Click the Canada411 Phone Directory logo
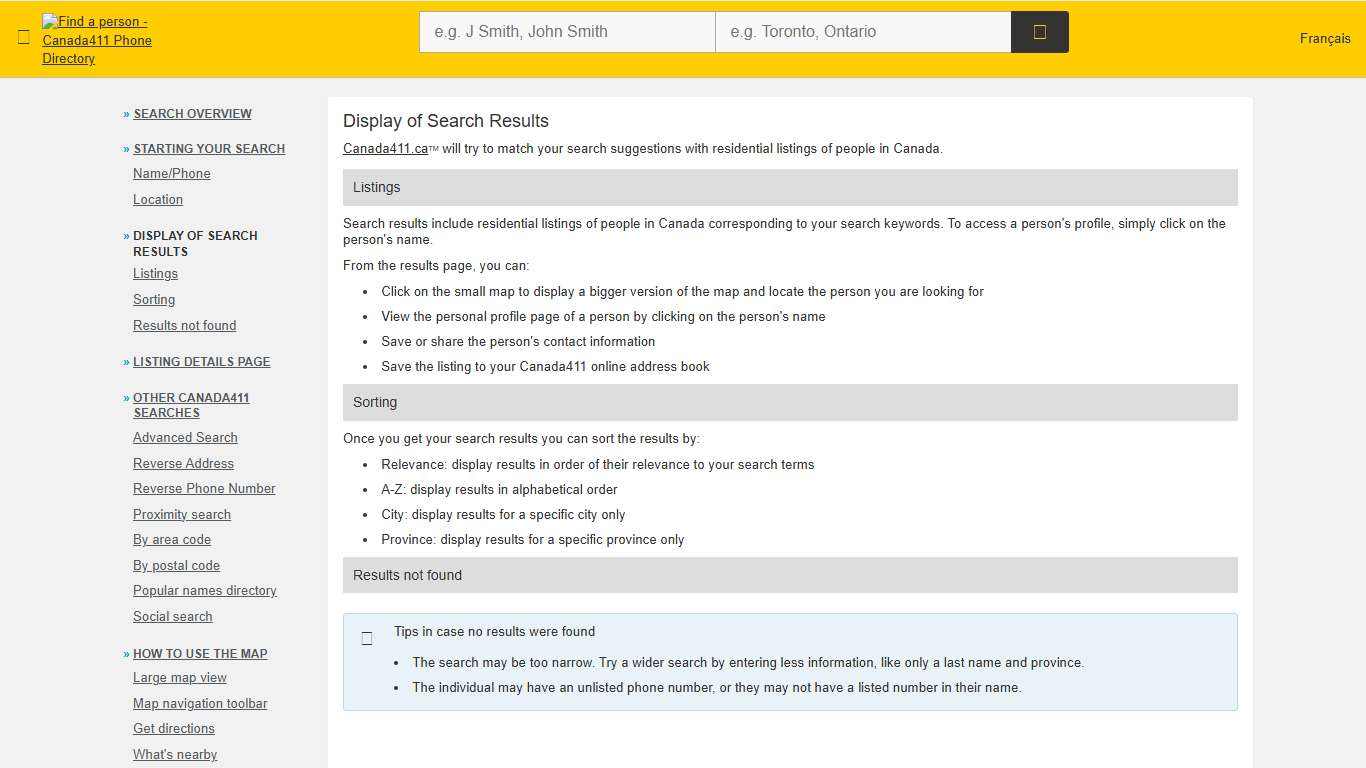This screenshot has width=1366, height=768. [96, 40]
